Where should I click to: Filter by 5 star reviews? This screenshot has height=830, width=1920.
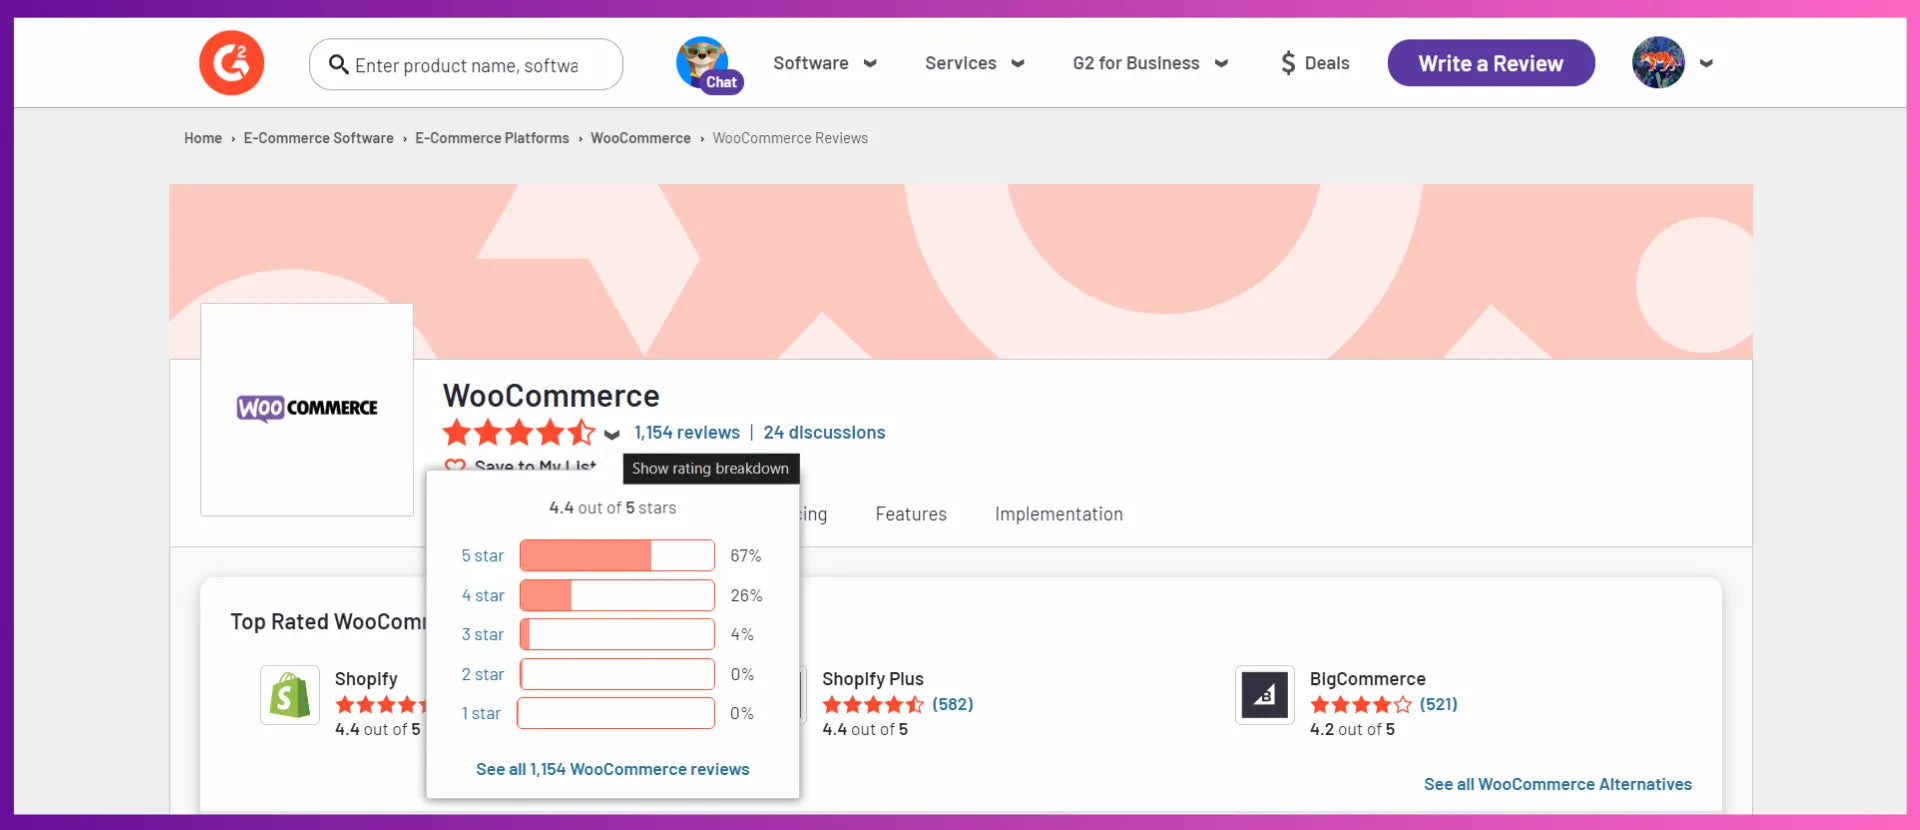(x=483, y=556)
